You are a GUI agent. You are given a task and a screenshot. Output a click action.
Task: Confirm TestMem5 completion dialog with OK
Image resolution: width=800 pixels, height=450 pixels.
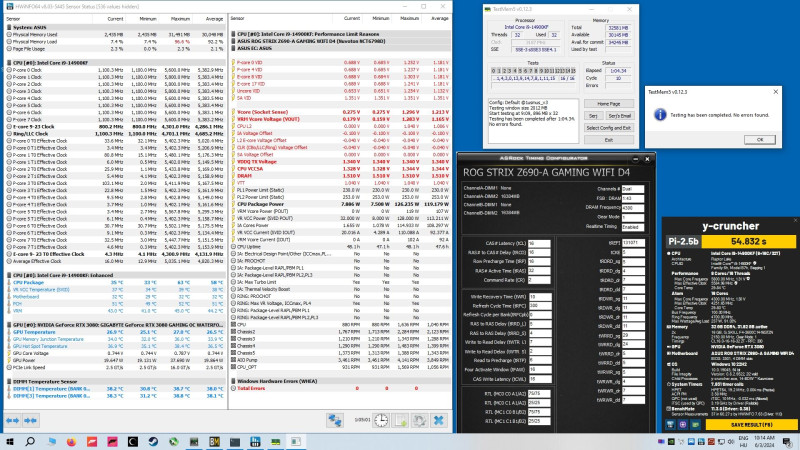[x=759, y=139]
